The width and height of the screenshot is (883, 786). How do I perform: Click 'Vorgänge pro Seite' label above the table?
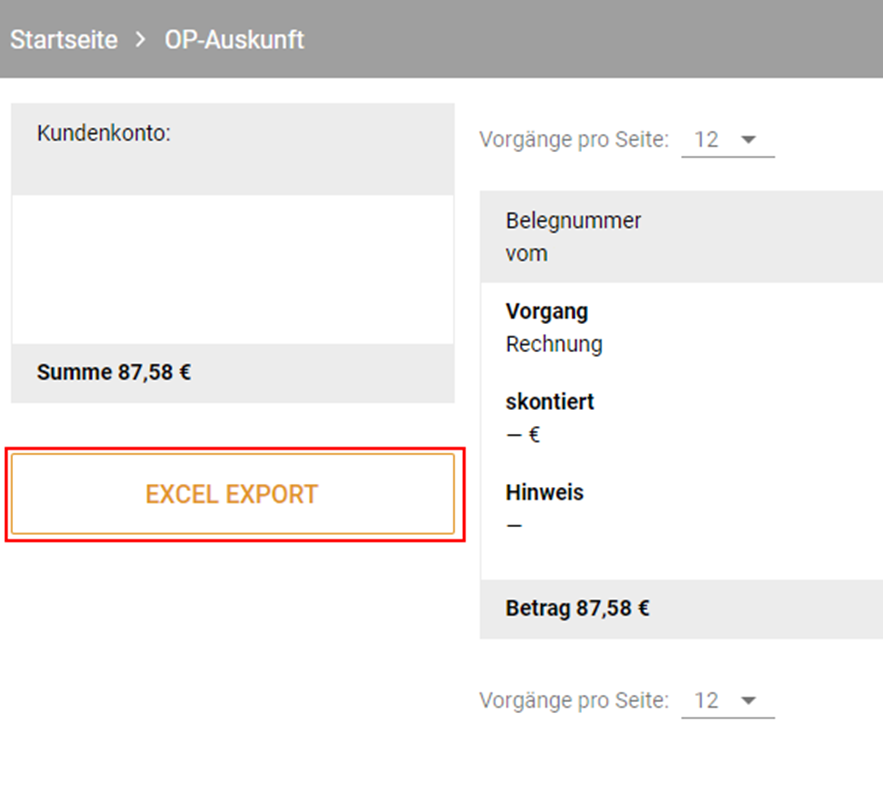tap(573, 140)
